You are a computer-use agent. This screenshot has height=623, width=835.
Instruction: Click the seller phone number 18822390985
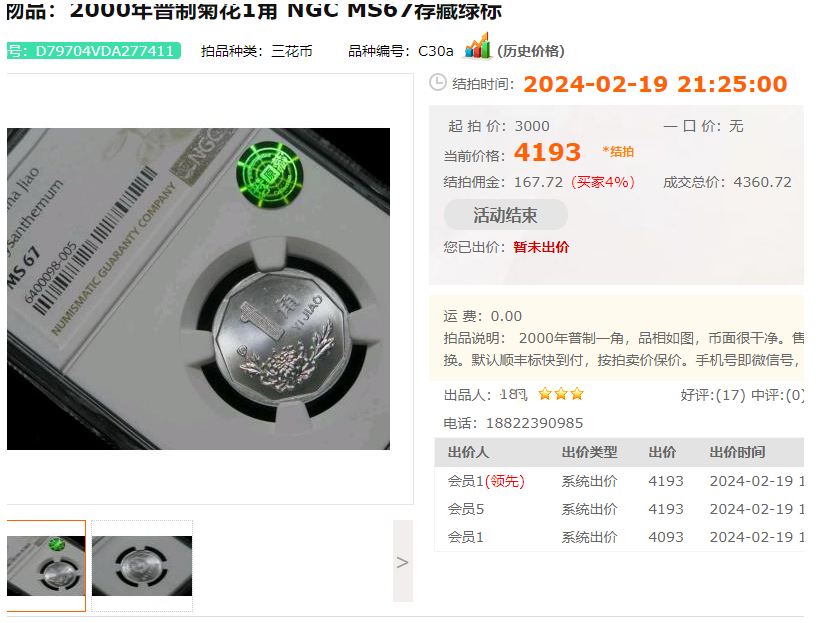[x=534, y=423]
